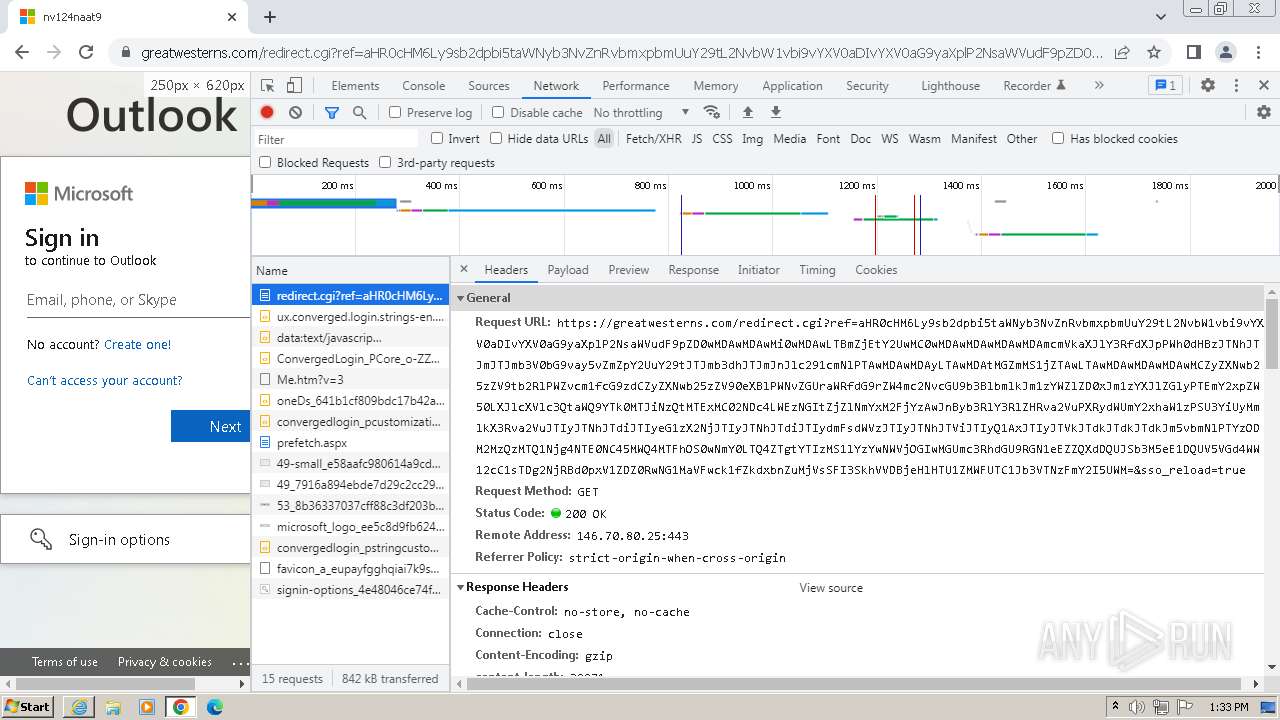1280x720 pixels.
Task: Switch to the Elements tab
Action: coord(355,86)
